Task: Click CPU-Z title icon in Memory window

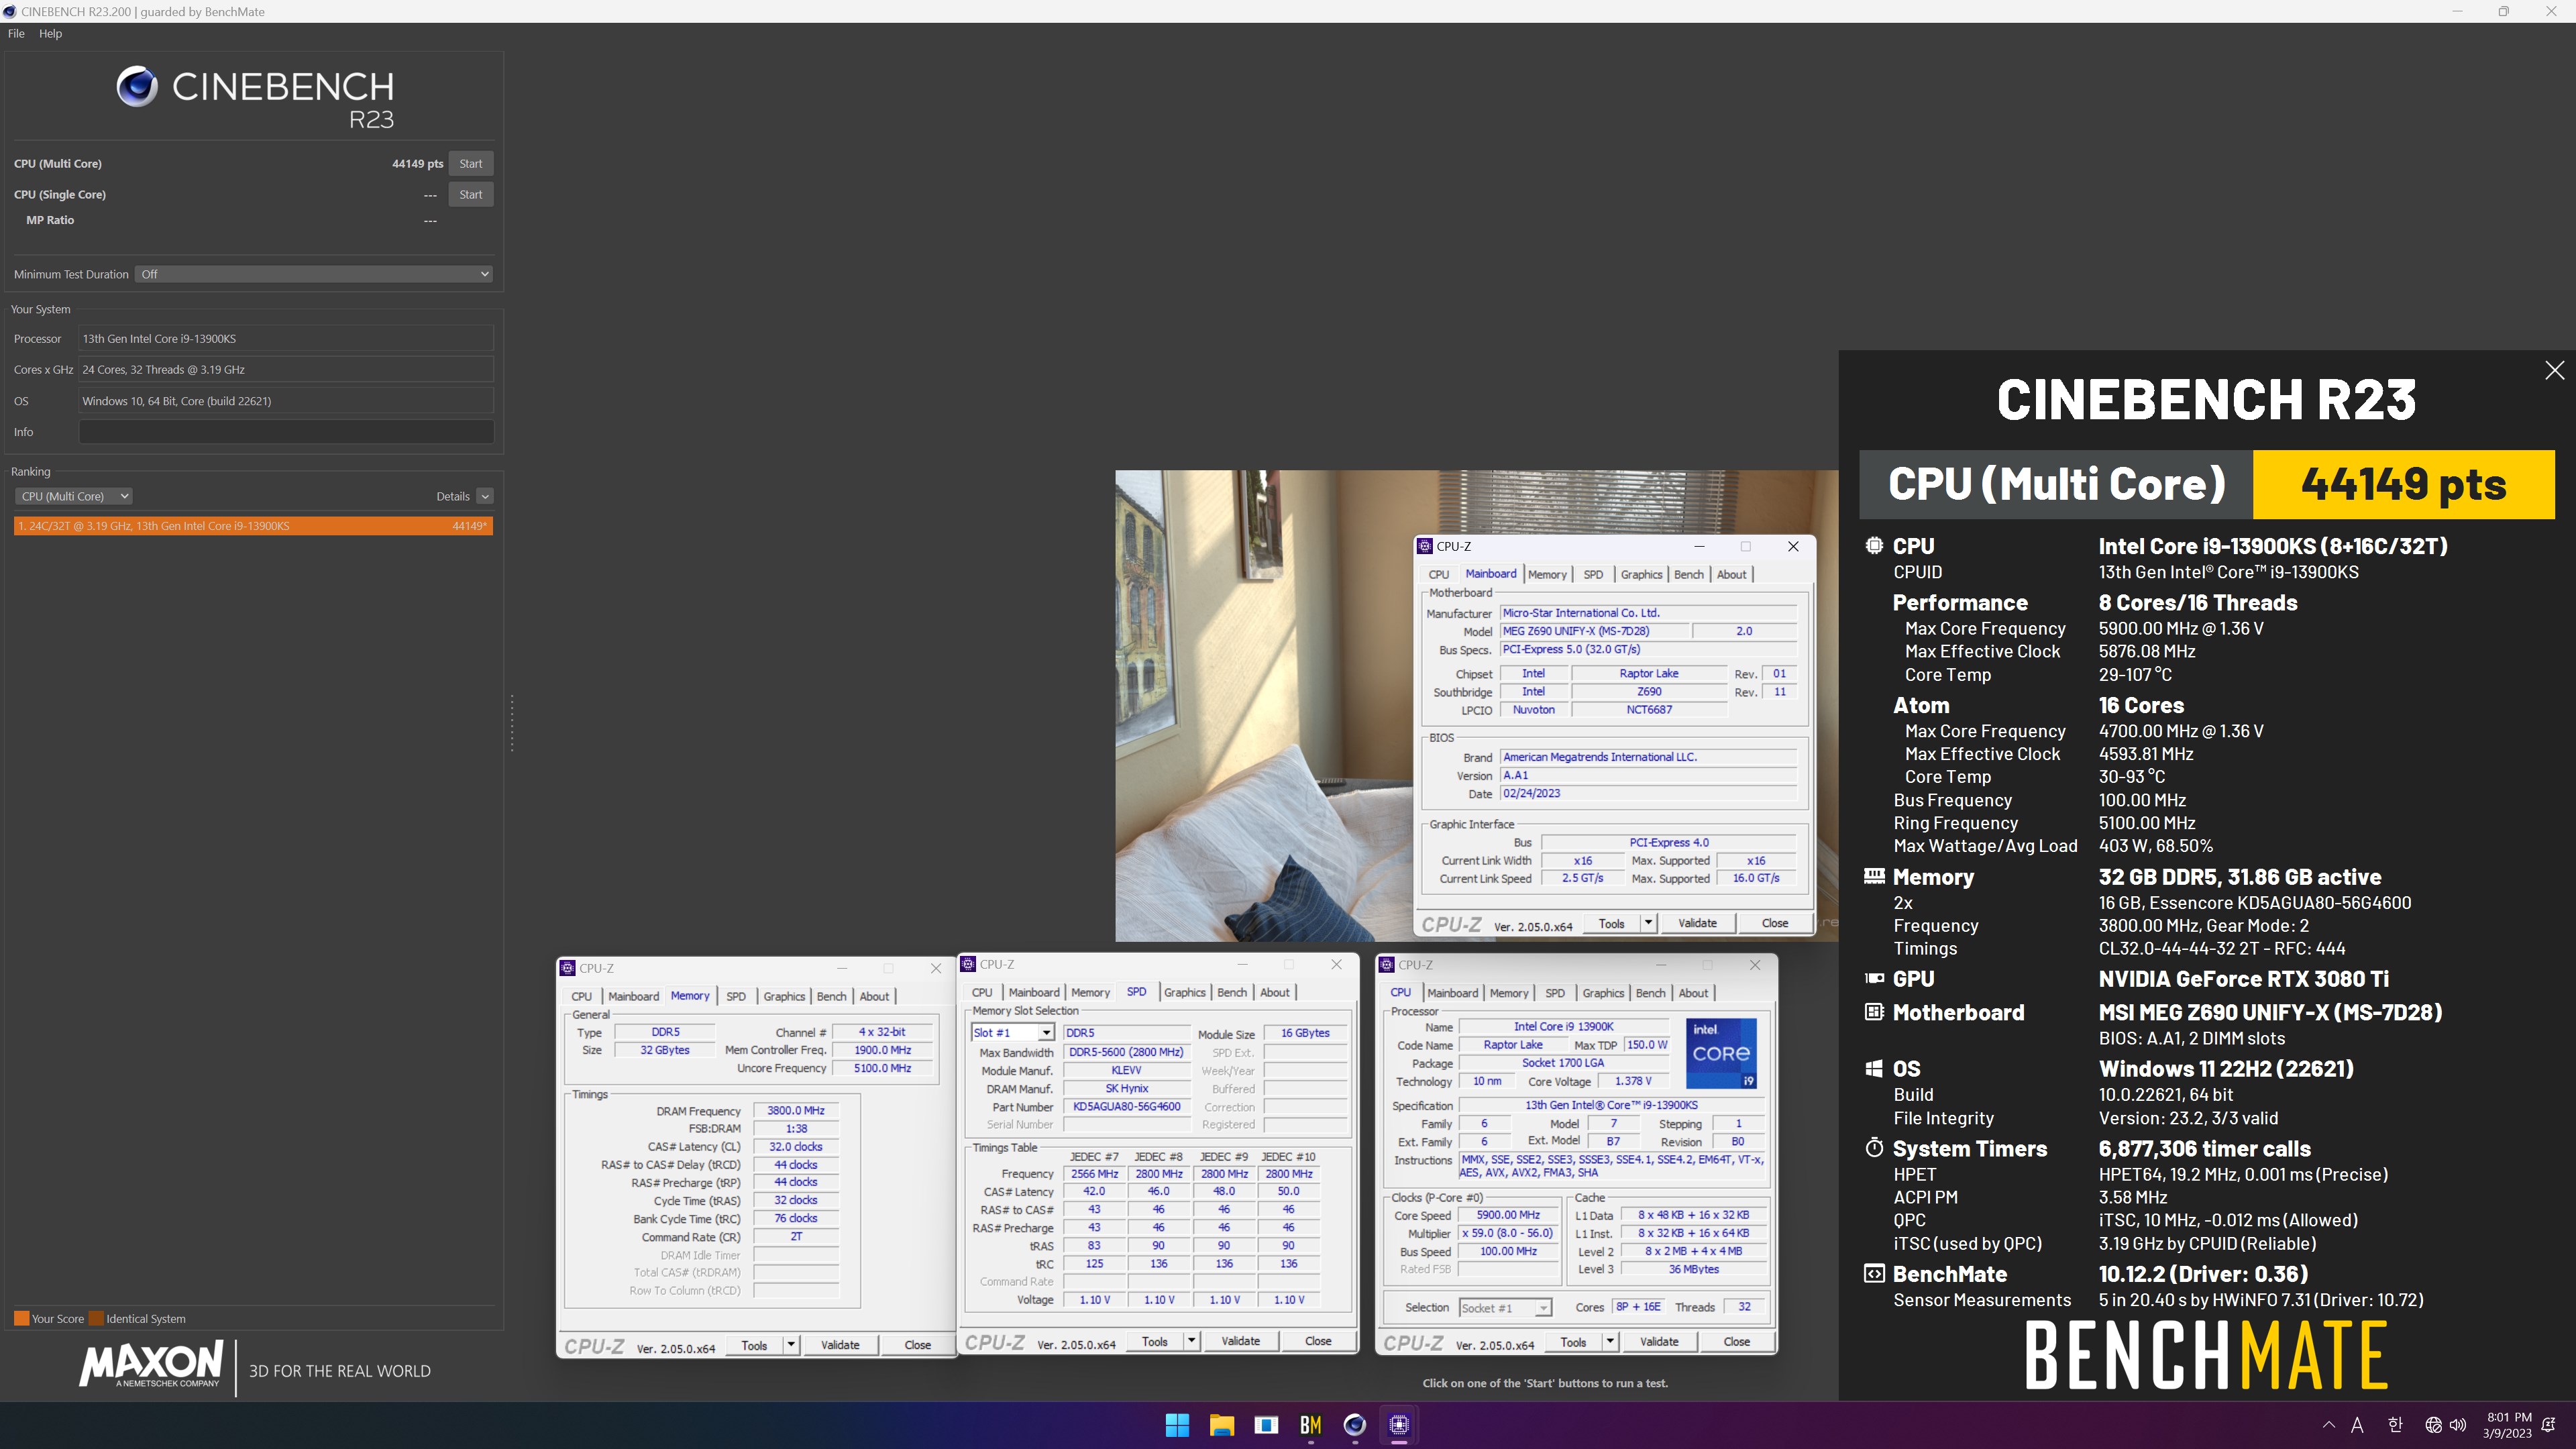Action: pos(567,968)
